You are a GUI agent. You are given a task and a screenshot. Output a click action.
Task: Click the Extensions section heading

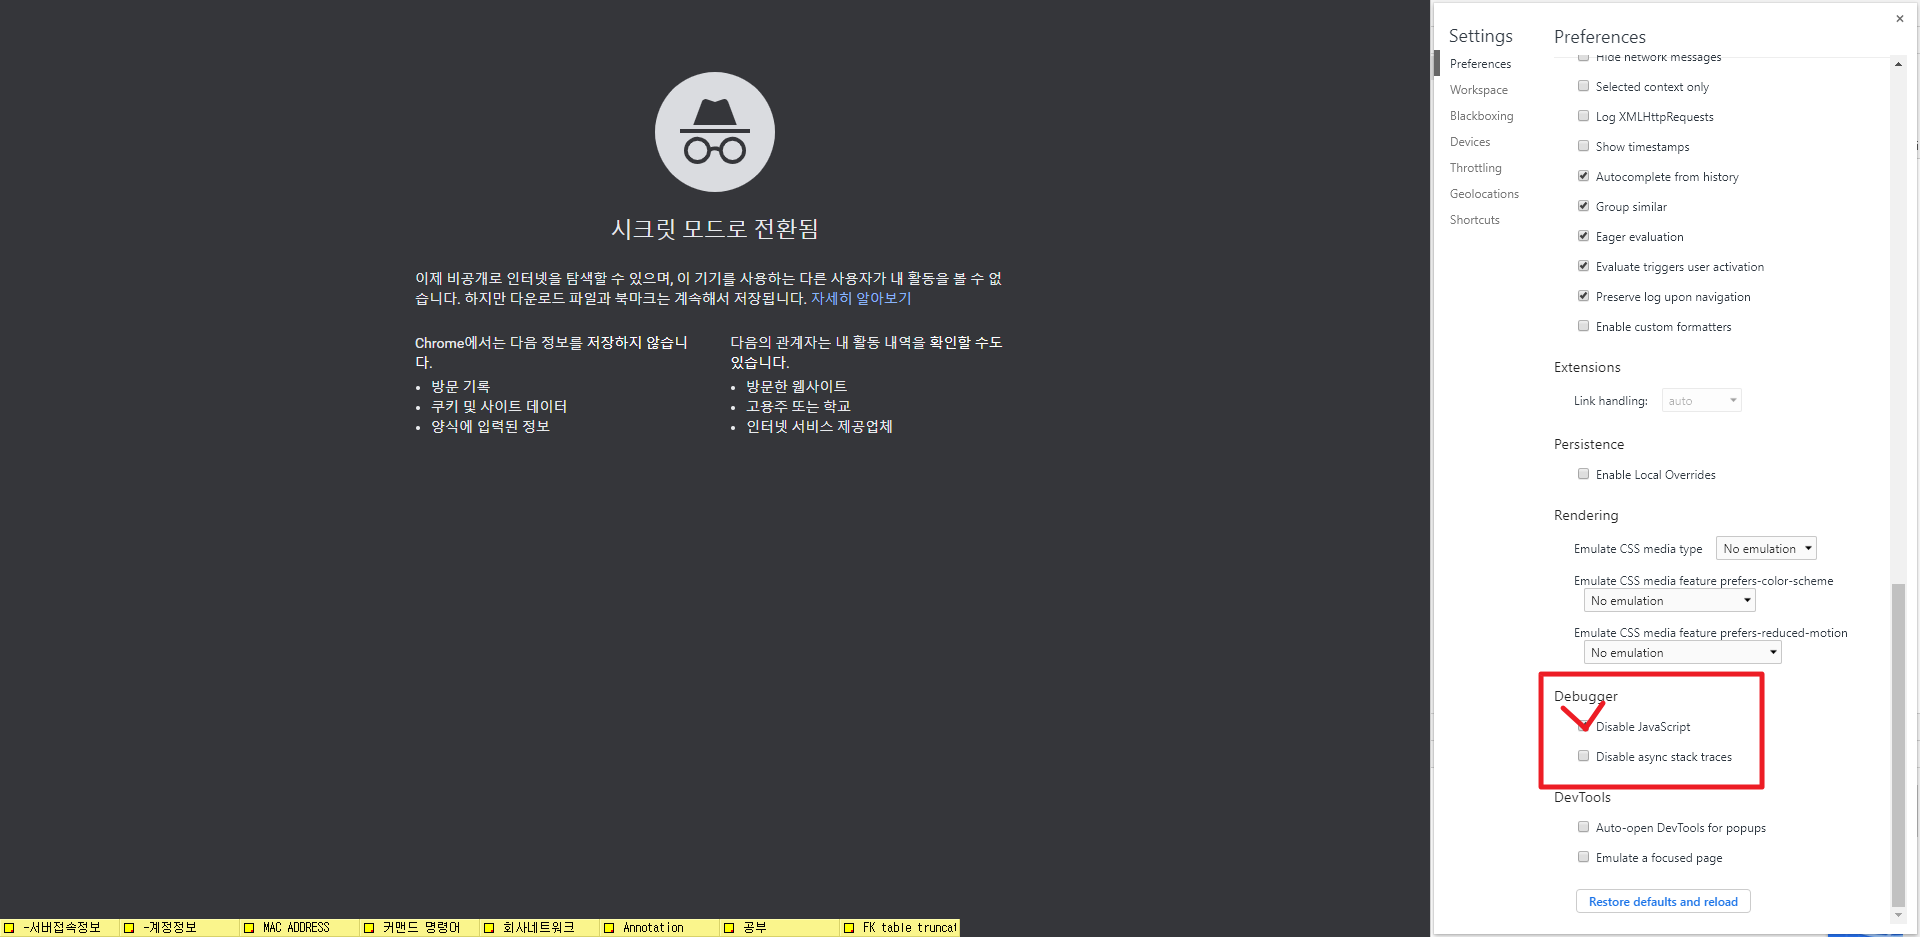(1587, 367)
